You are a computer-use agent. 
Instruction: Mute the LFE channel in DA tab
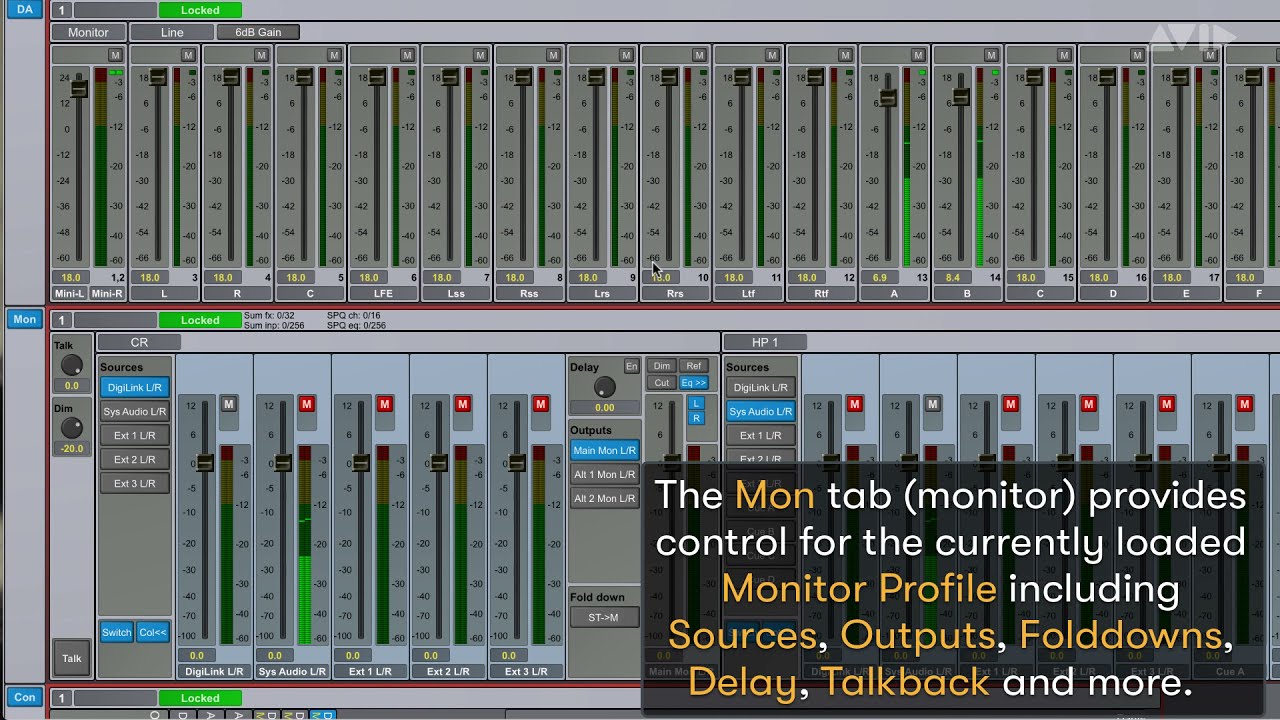pyautogui.click(x=407, y=55)
